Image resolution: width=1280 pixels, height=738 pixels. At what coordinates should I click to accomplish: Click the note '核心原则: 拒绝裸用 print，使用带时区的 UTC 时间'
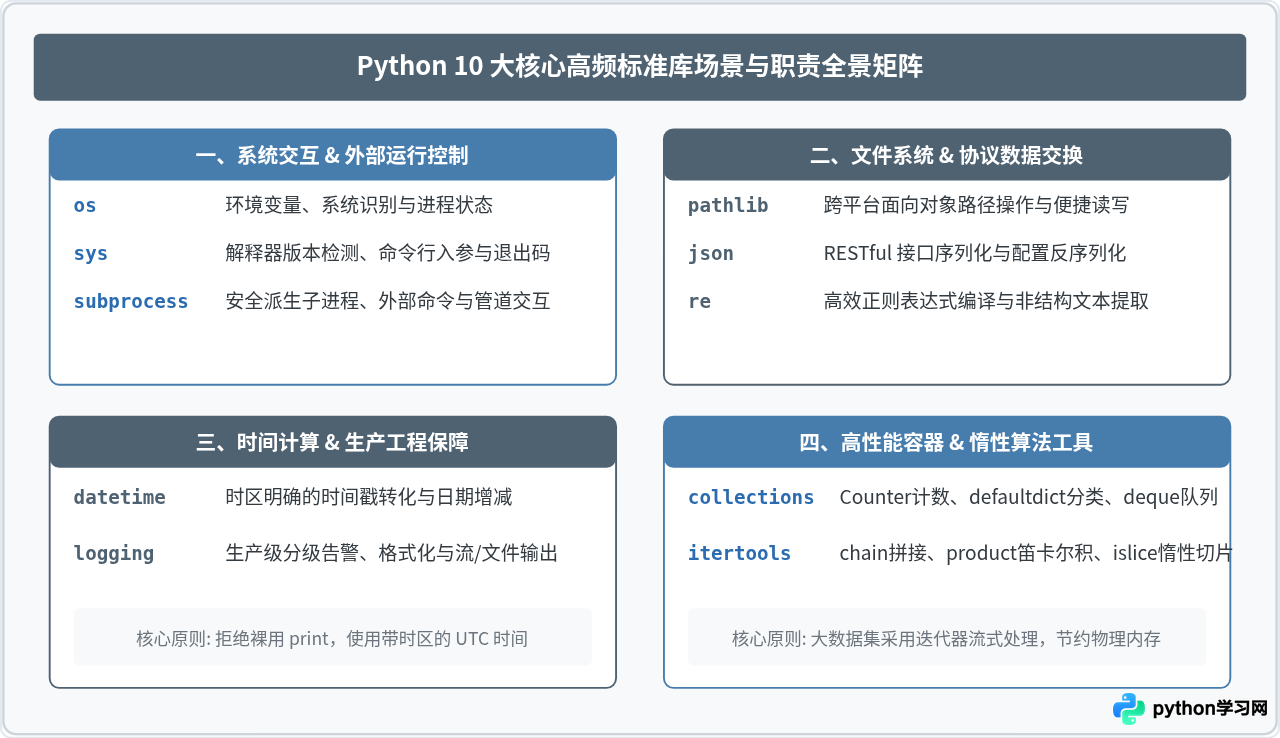(332, 638)
